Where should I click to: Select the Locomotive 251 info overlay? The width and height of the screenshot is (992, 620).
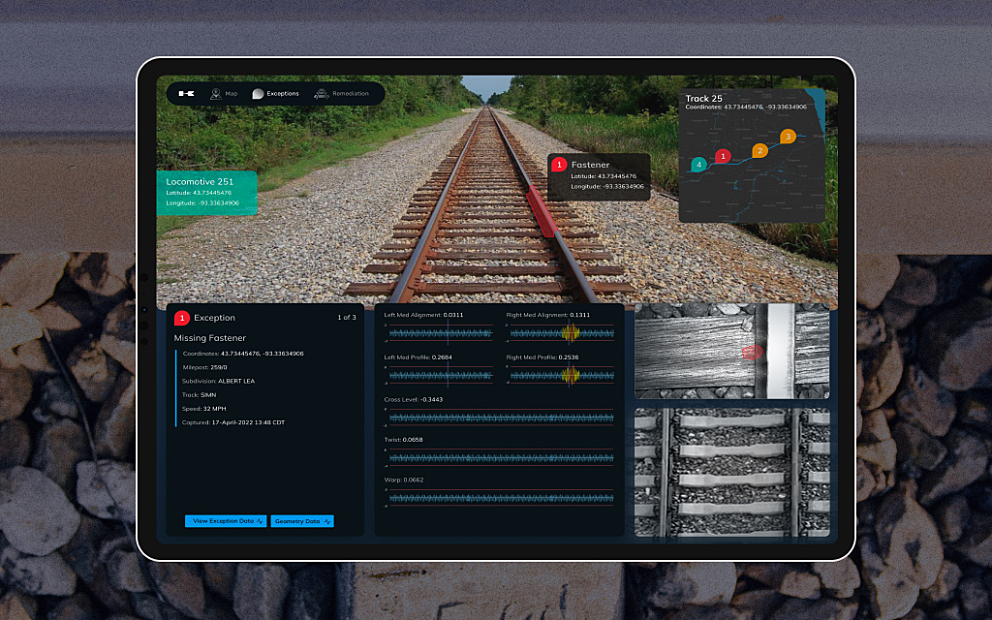click(206, 193)
